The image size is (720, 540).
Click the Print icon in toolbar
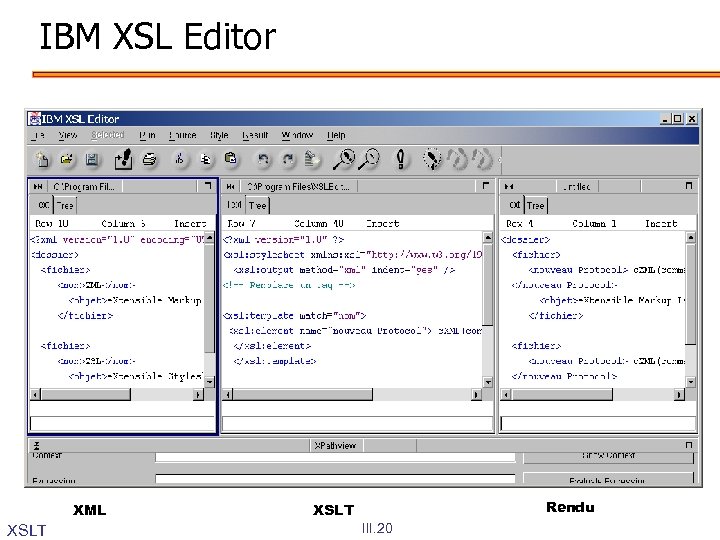click(x=150, y=159)
